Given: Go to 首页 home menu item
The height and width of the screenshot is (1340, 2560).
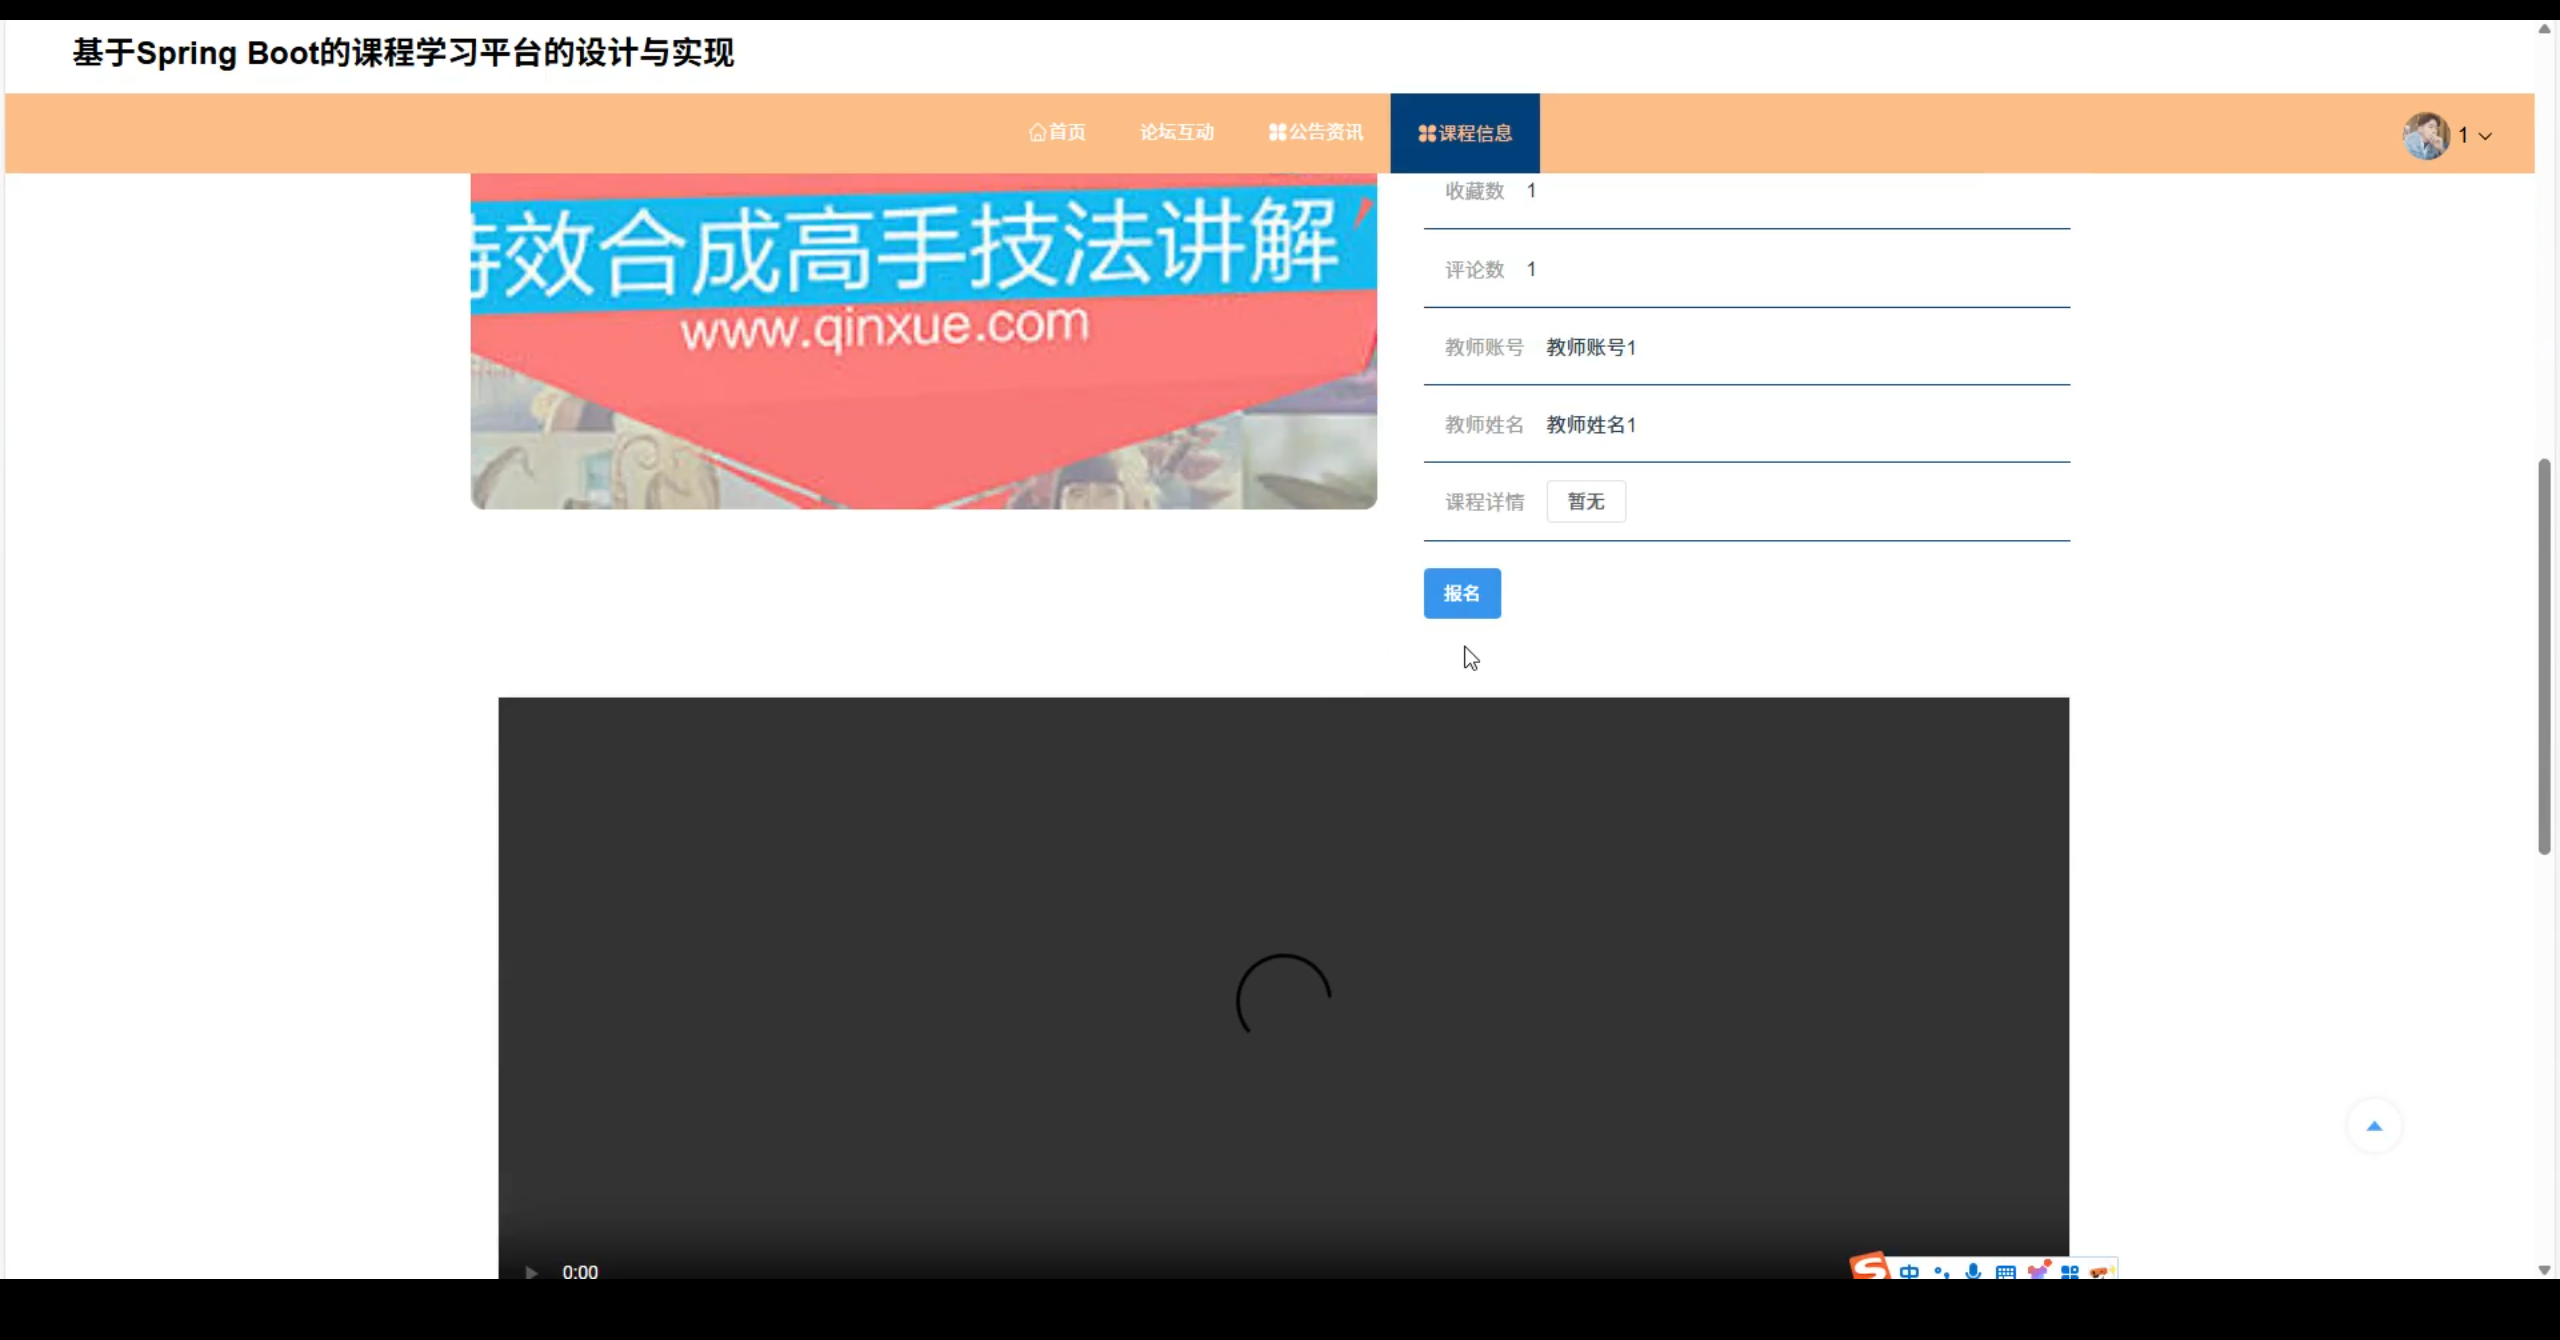Looking at the screenshot, I should [x=1057, y=132].
